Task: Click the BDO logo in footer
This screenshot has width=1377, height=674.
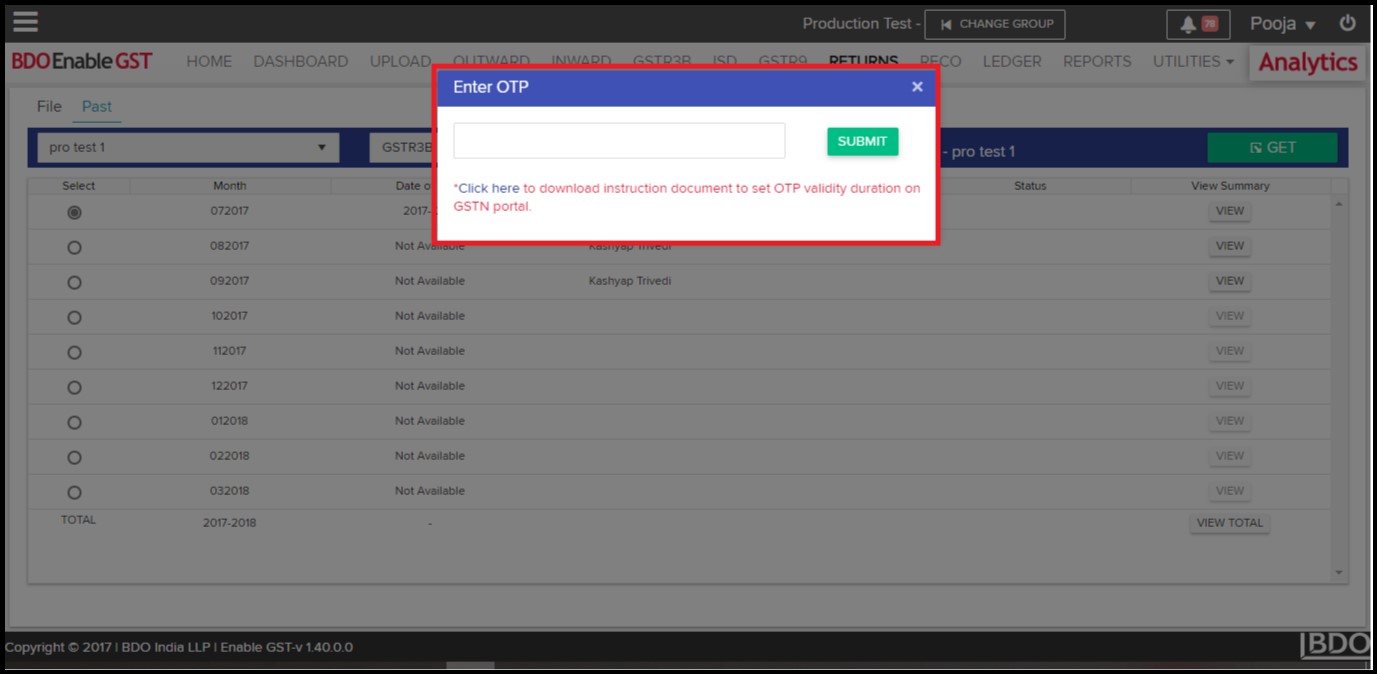Action: 1334,646
